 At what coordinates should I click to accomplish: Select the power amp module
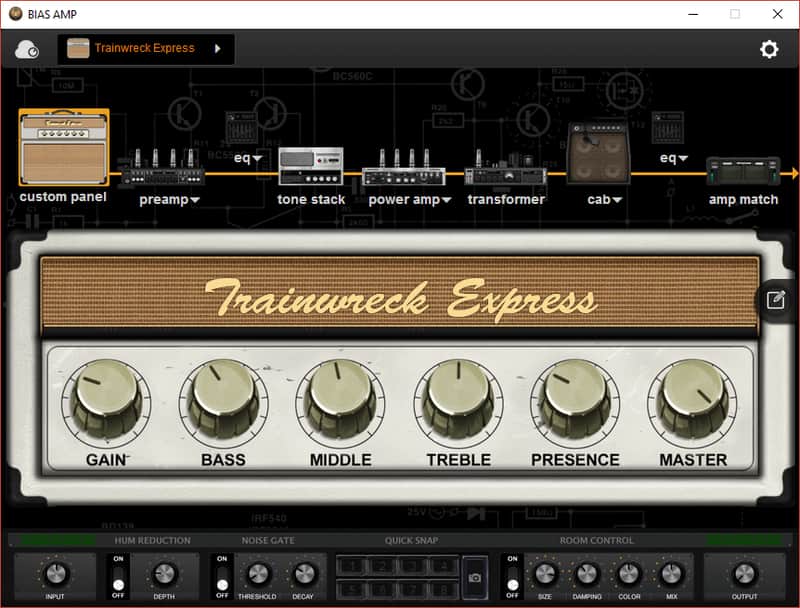(x=403, y=167)
